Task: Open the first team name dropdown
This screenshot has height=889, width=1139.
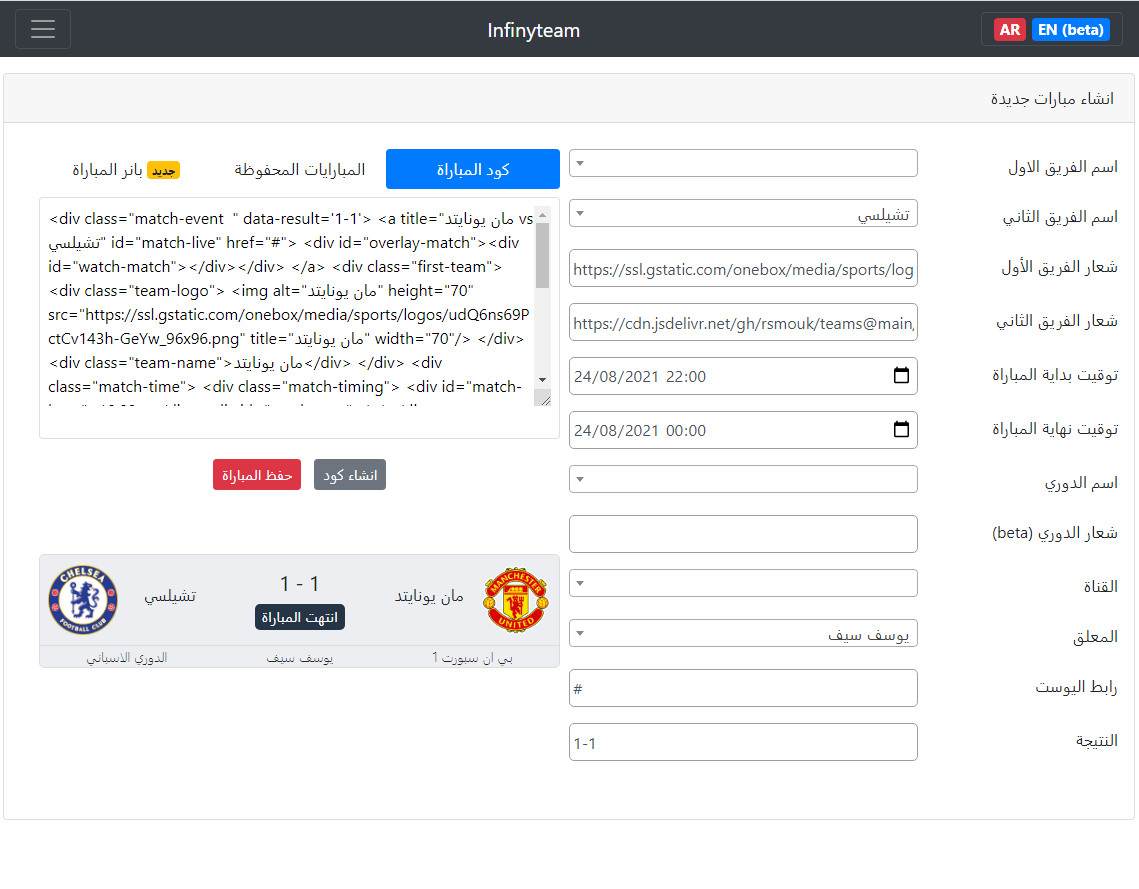Action: 743,162
